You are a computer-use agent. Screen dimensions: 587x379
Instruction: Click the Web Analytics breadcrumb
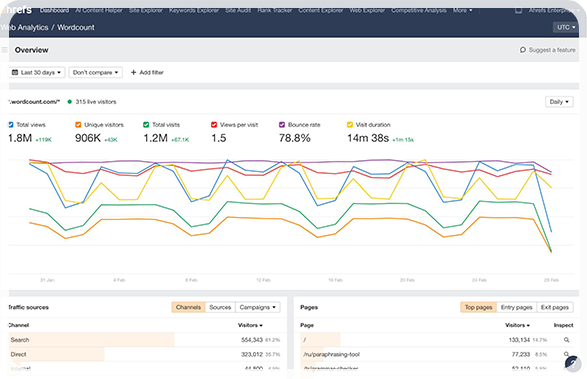[24, 27]
